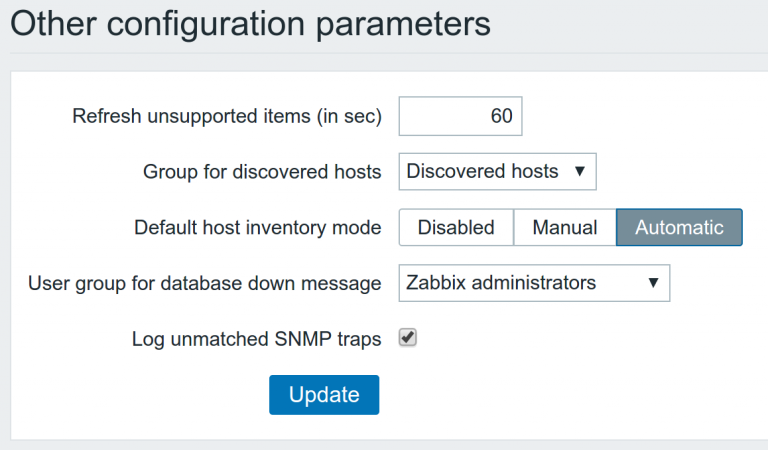Click the Refresh unsupported items input field
768x450 pixels.
pyautogui.click(x=460, y=116)
